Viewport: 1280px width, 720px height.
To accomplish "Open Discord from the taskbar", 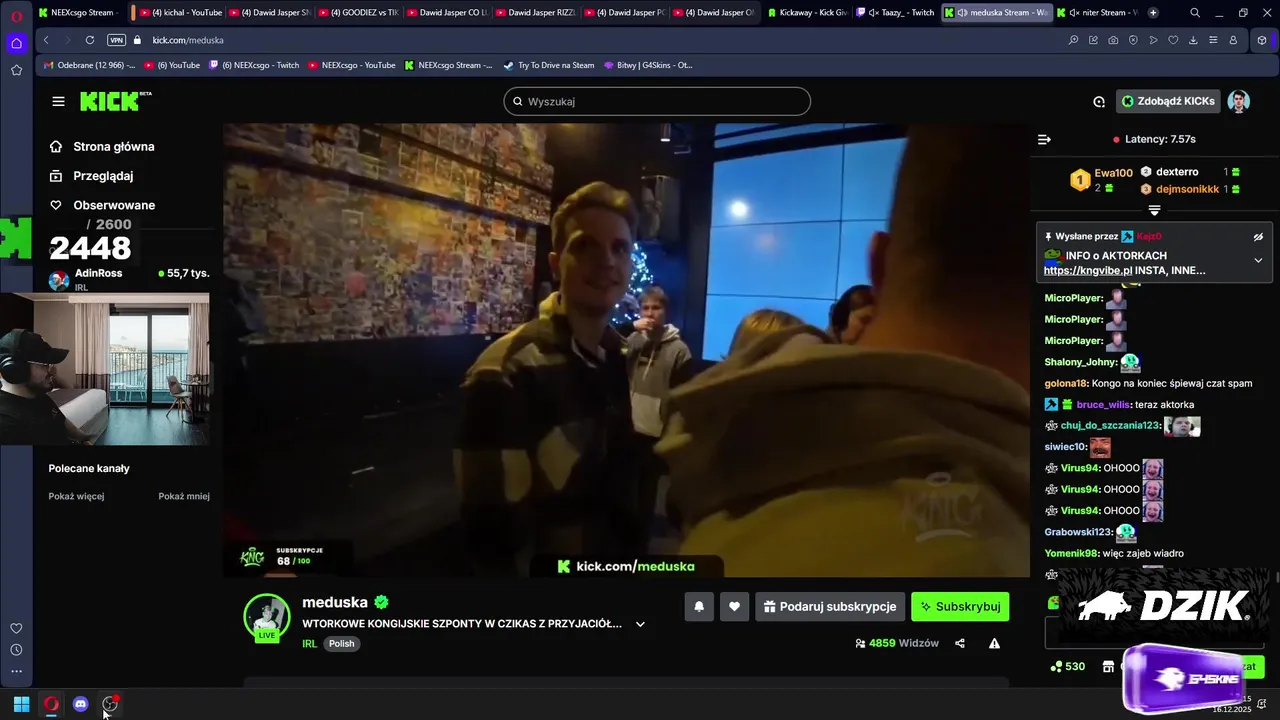I will (x=81, y=704).
